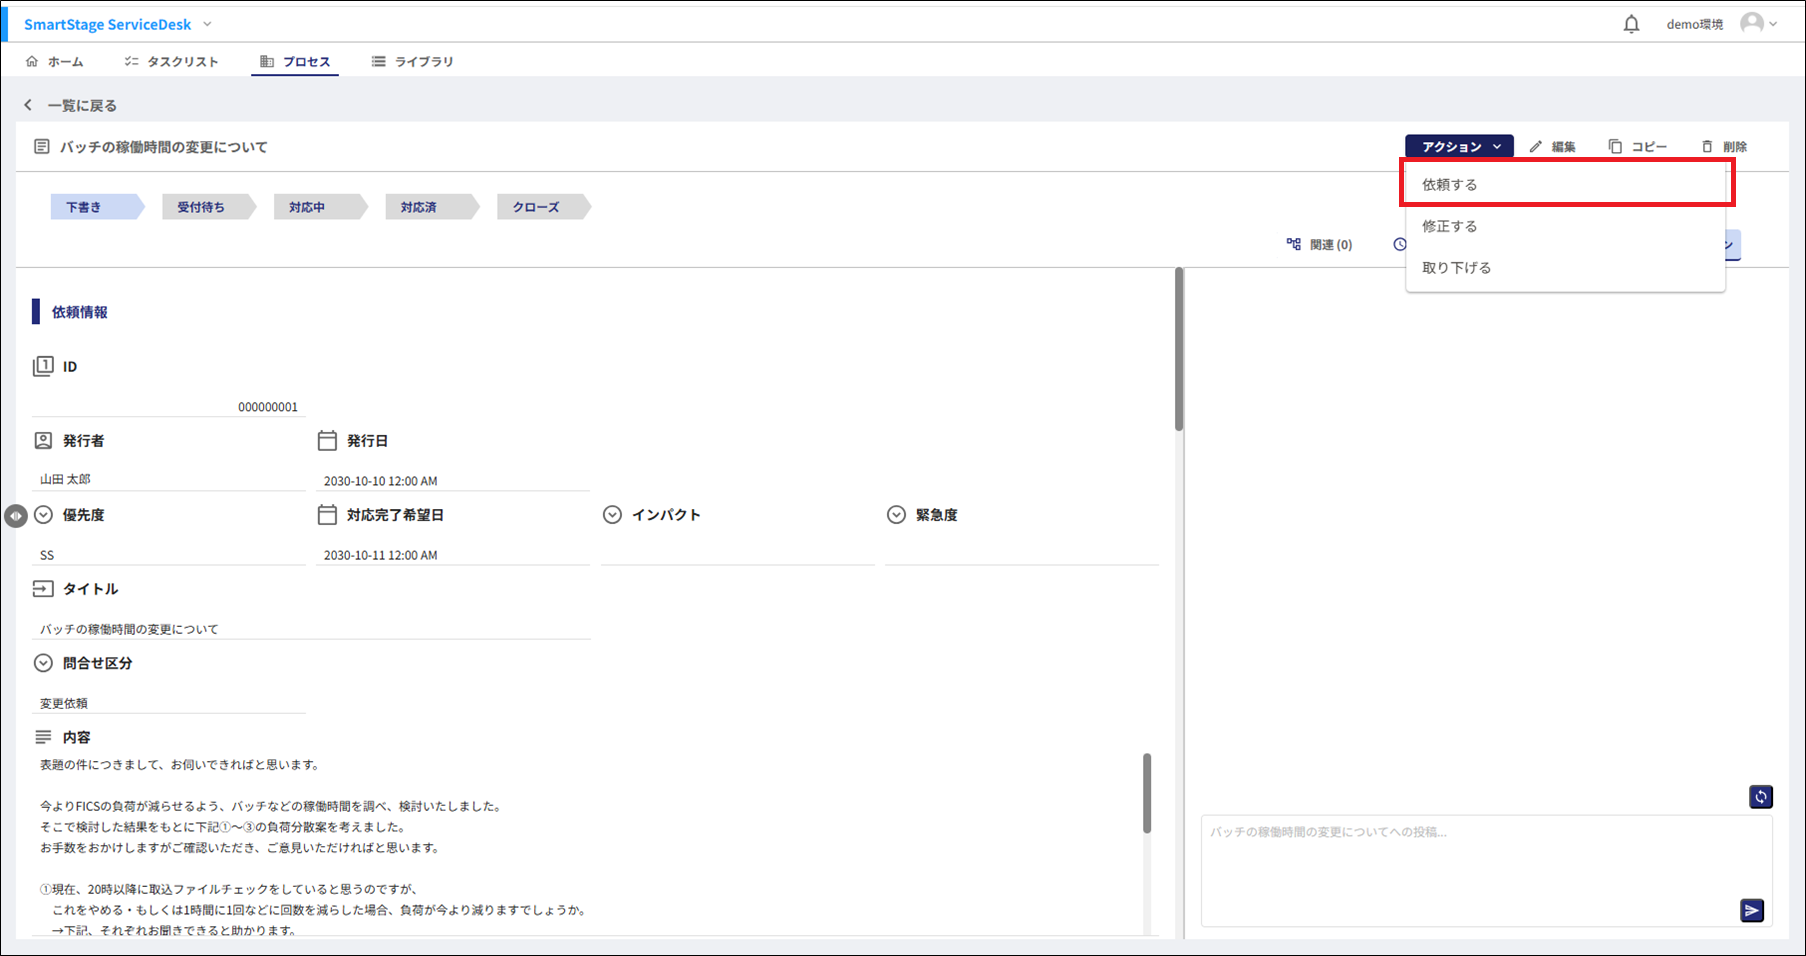
Task: Expand the アクション dropdown button
Action: pos(1459,147)
